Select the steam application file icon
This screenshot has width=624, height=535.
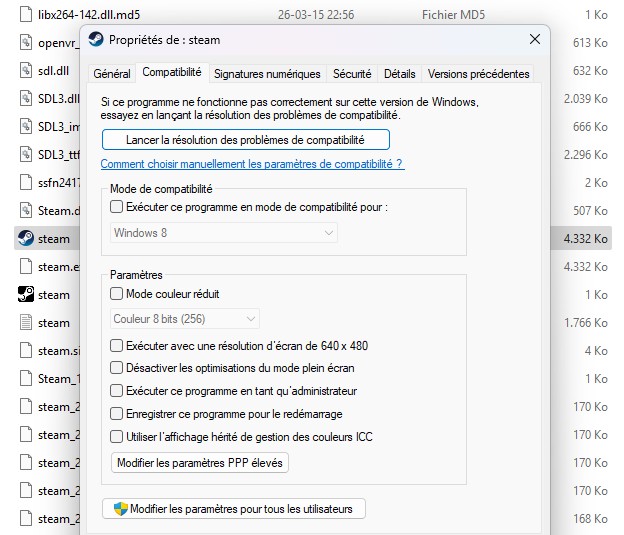pyautogui.click(x=26, y=239)
